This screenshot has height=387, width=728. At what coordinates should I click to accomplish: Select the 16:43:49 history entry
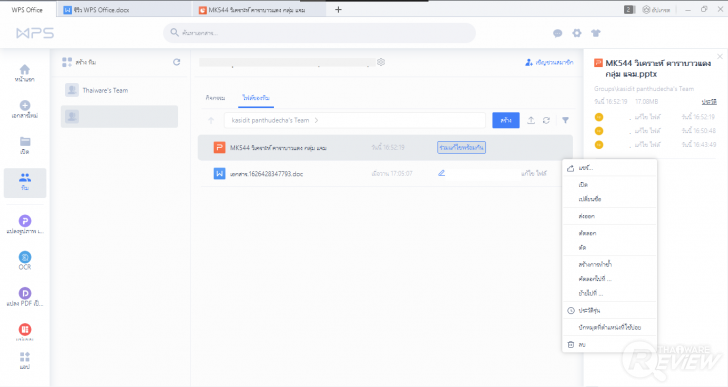655,145
